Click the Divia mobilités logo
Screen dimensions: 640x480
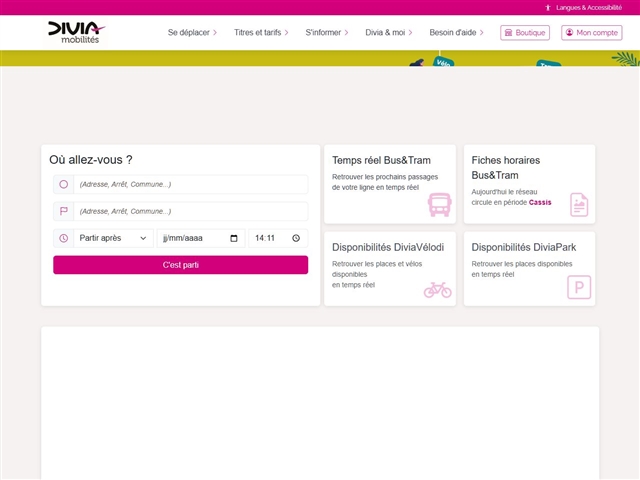76,33
